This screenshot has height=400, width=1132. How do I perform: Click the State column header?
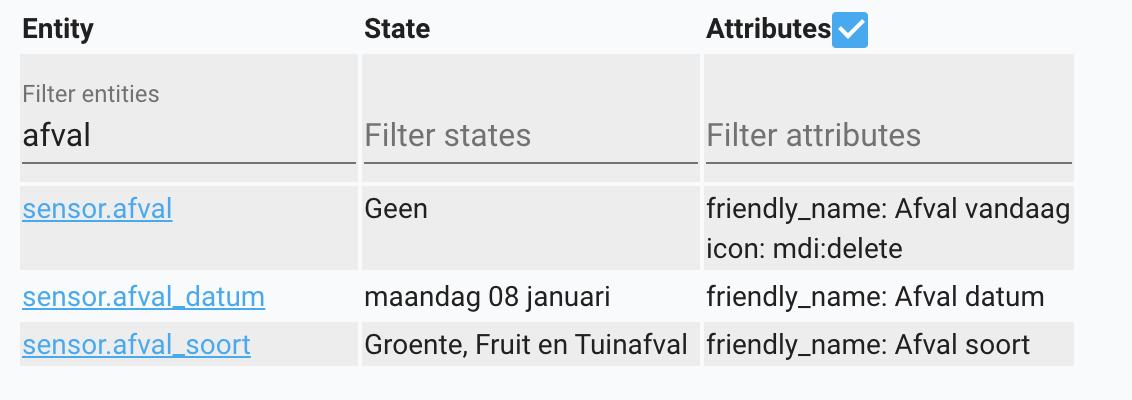397,30
